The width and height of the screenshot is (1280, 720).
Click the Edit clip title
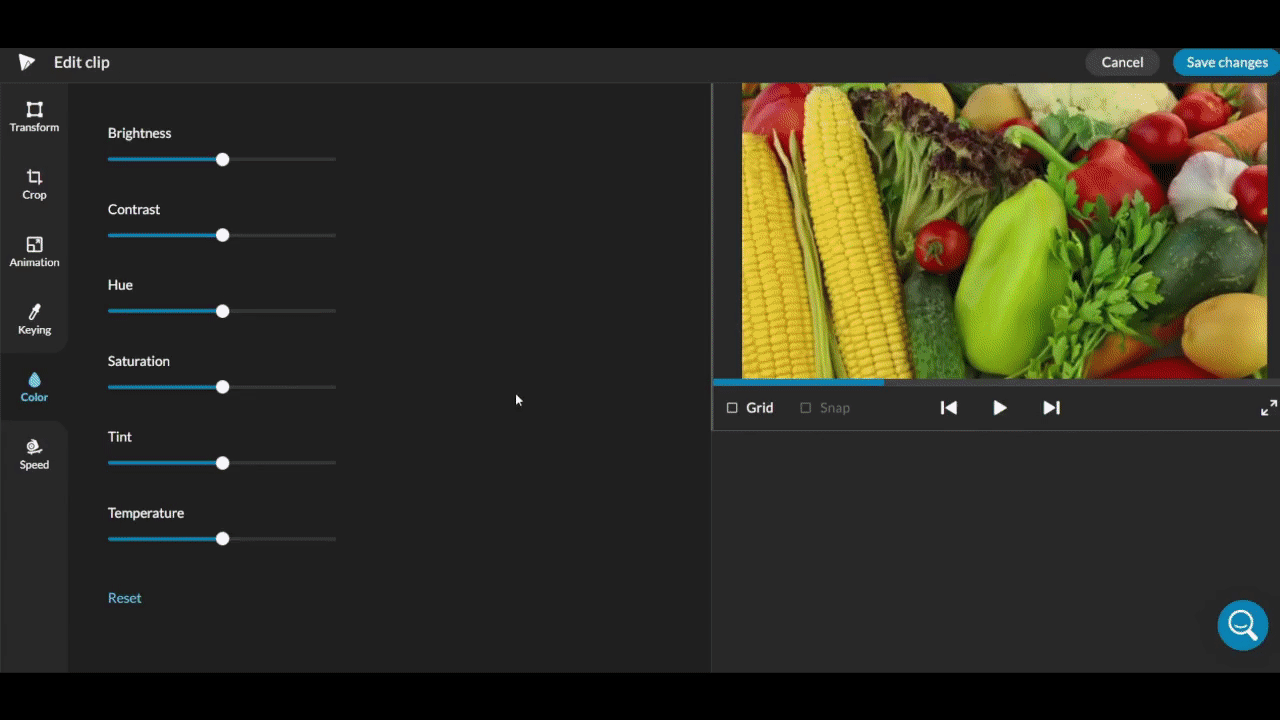[82, 62]
